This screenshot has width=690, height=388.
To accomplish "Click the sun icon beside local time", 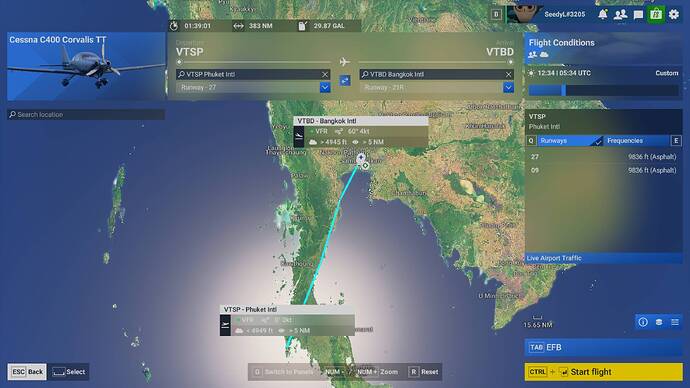I will click(531, 73).
